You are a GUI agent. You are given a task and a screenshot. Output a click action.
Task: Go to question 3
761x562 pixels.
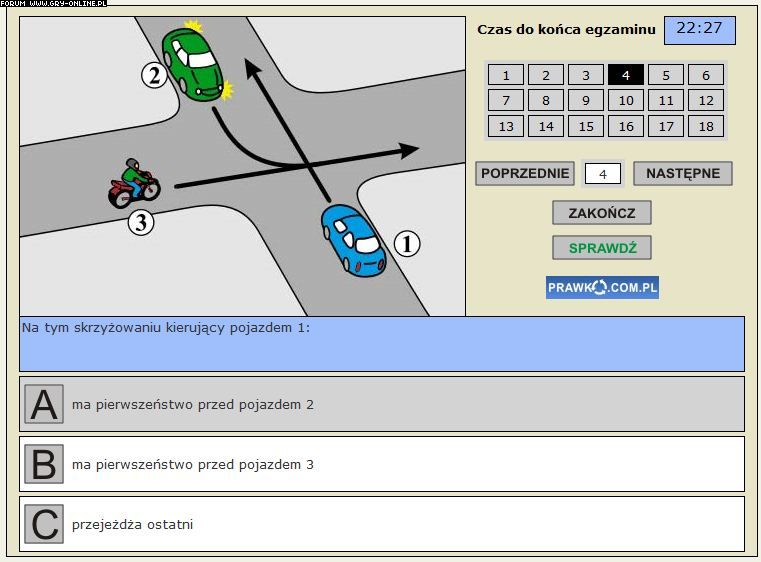[586, 75]
